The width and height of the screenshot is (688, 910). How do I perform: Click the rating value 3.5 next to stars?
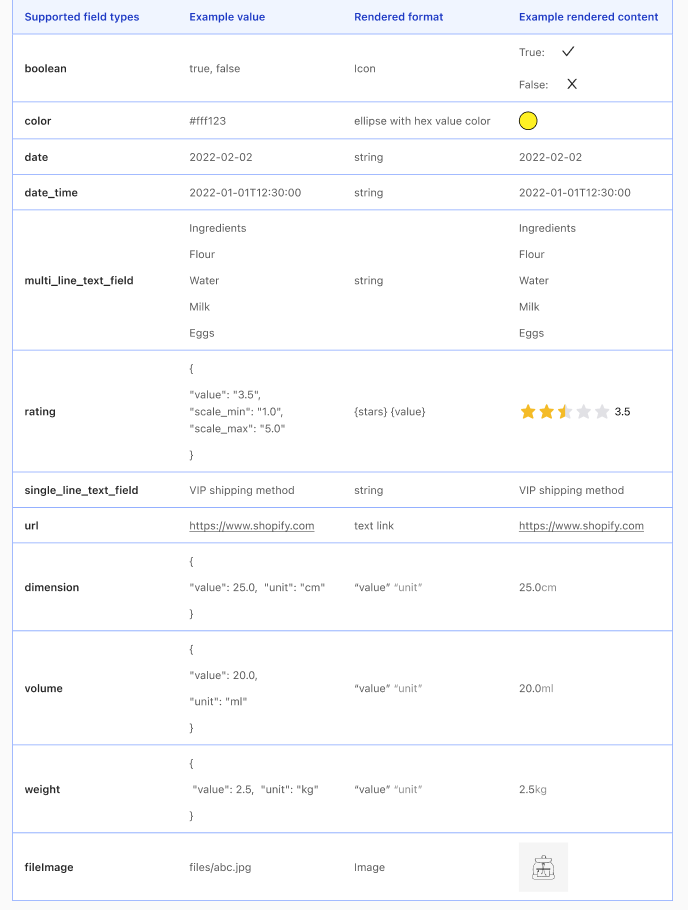tap(622, 412)
